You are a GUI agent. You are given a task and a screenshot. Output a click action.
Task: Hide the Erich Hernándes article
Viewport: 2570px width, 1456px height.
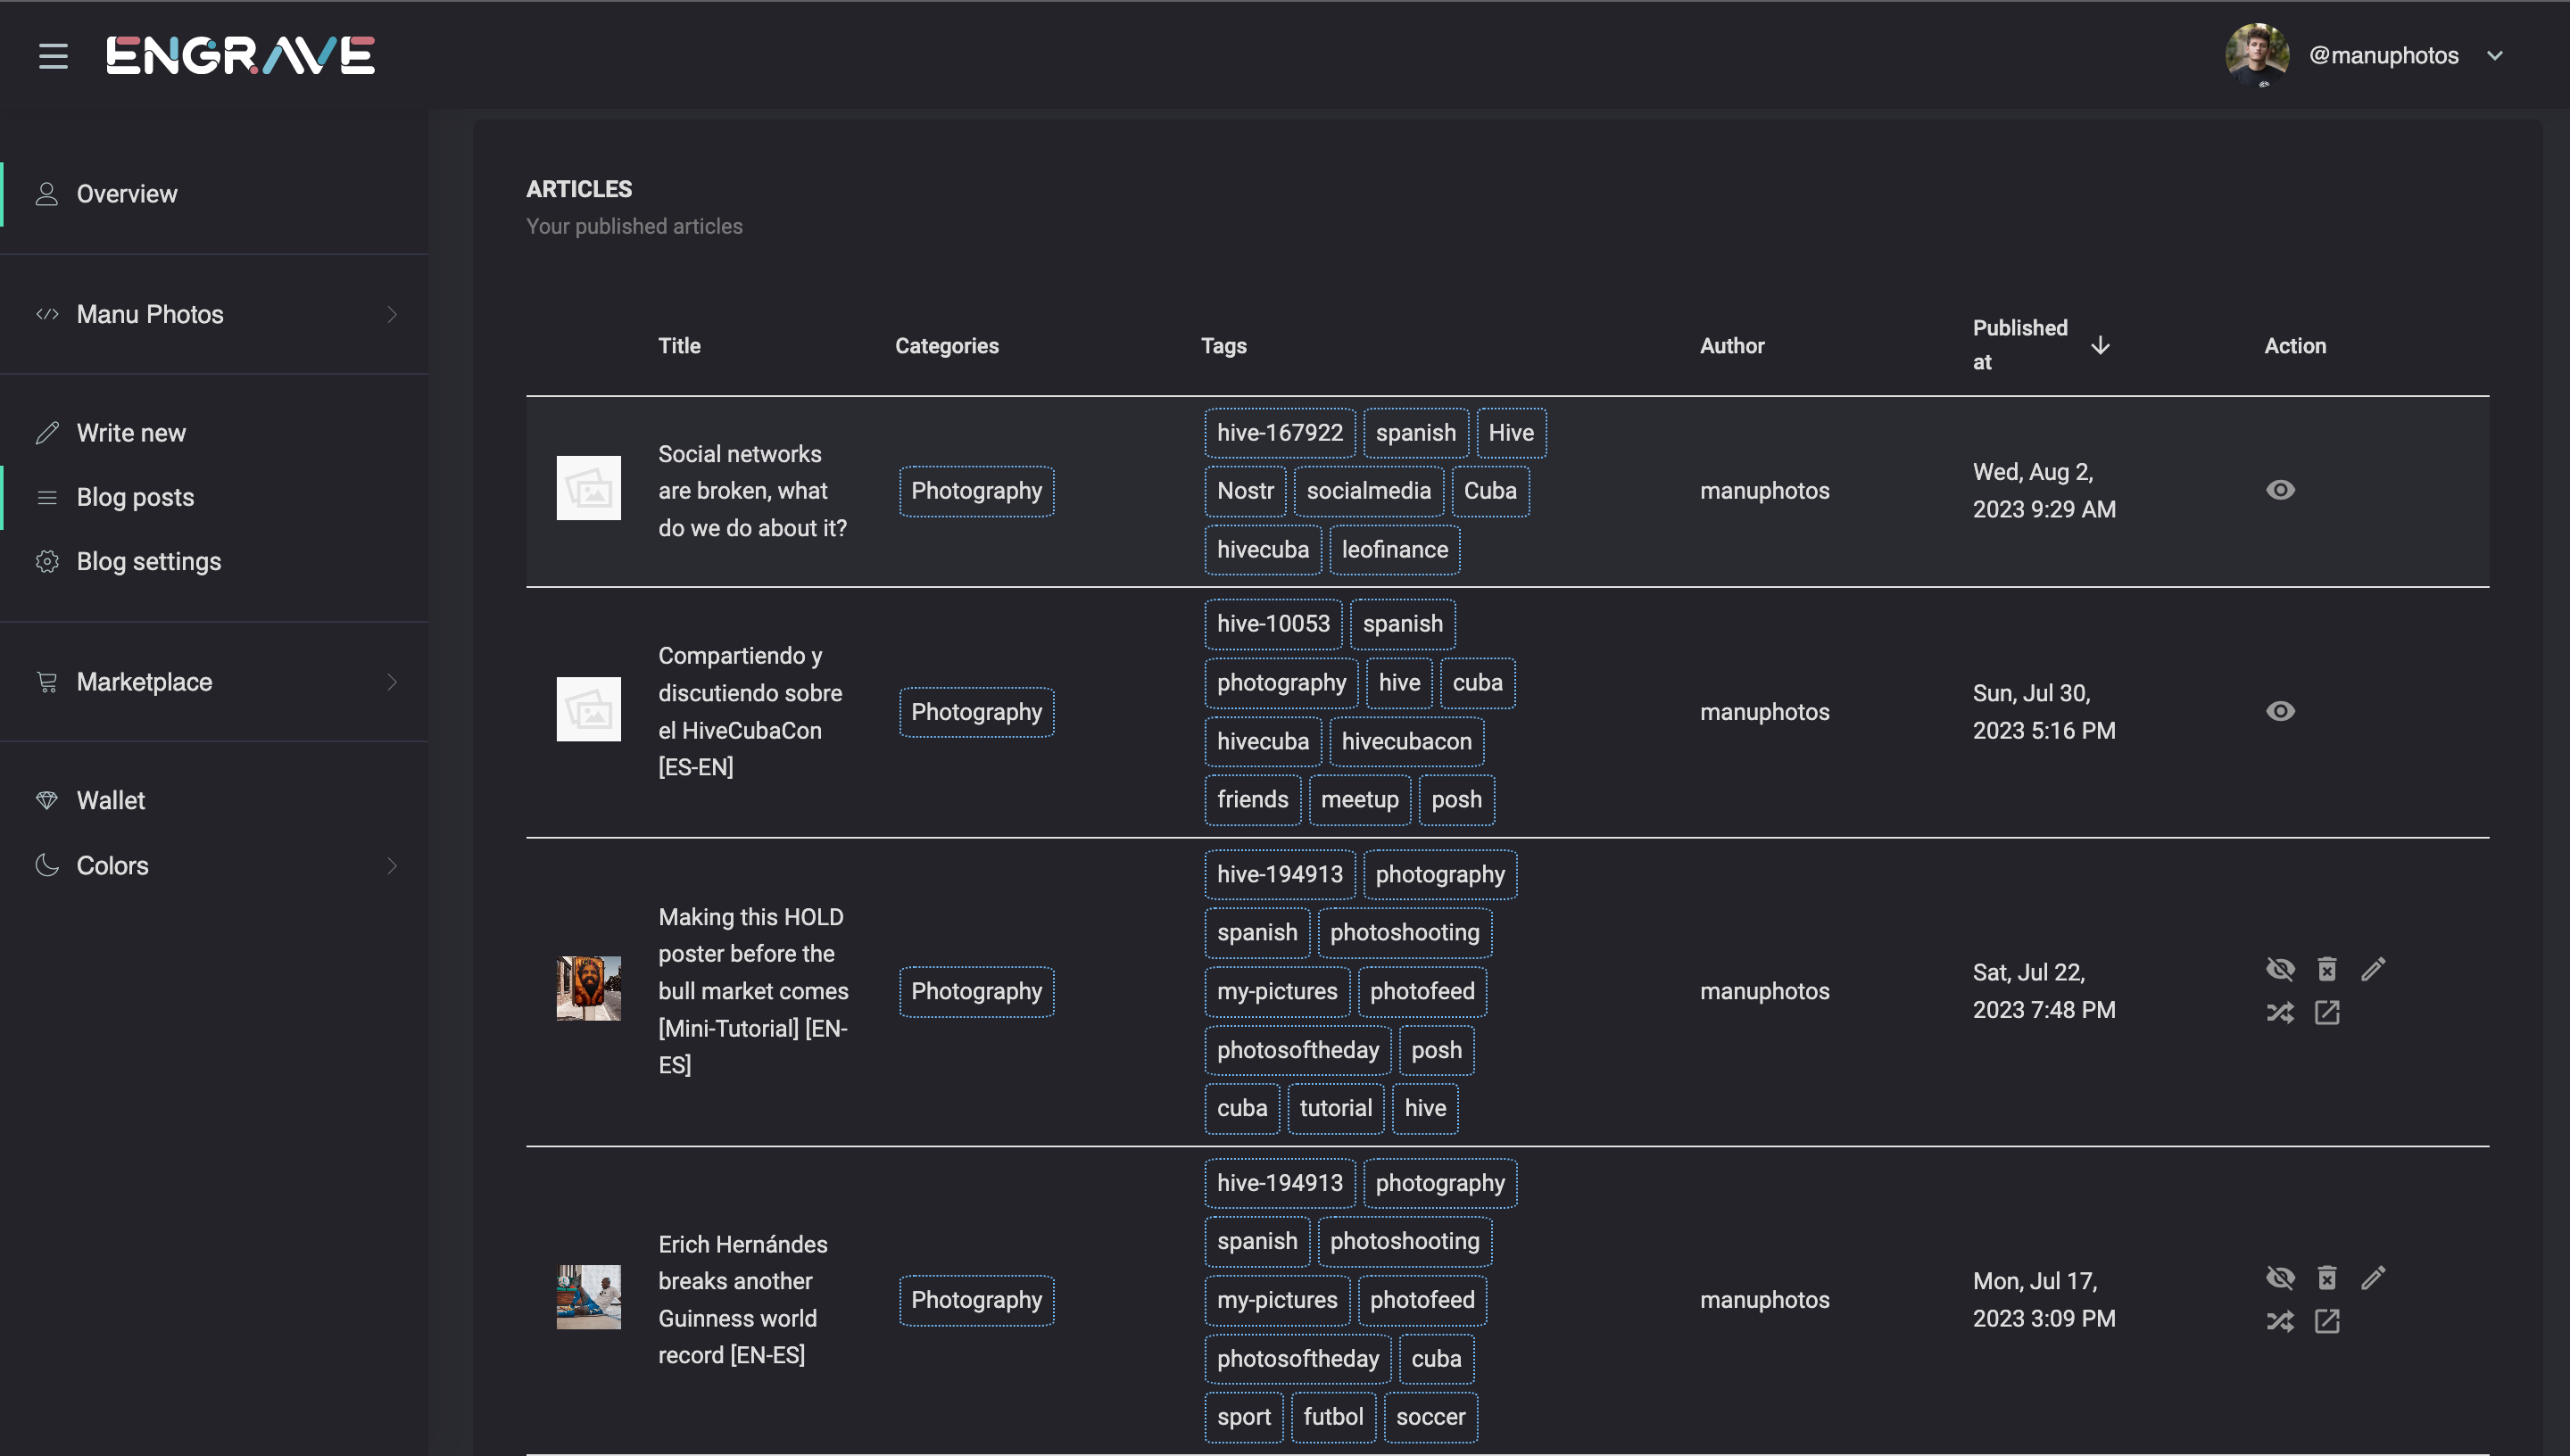(x=2280, y=1278)
